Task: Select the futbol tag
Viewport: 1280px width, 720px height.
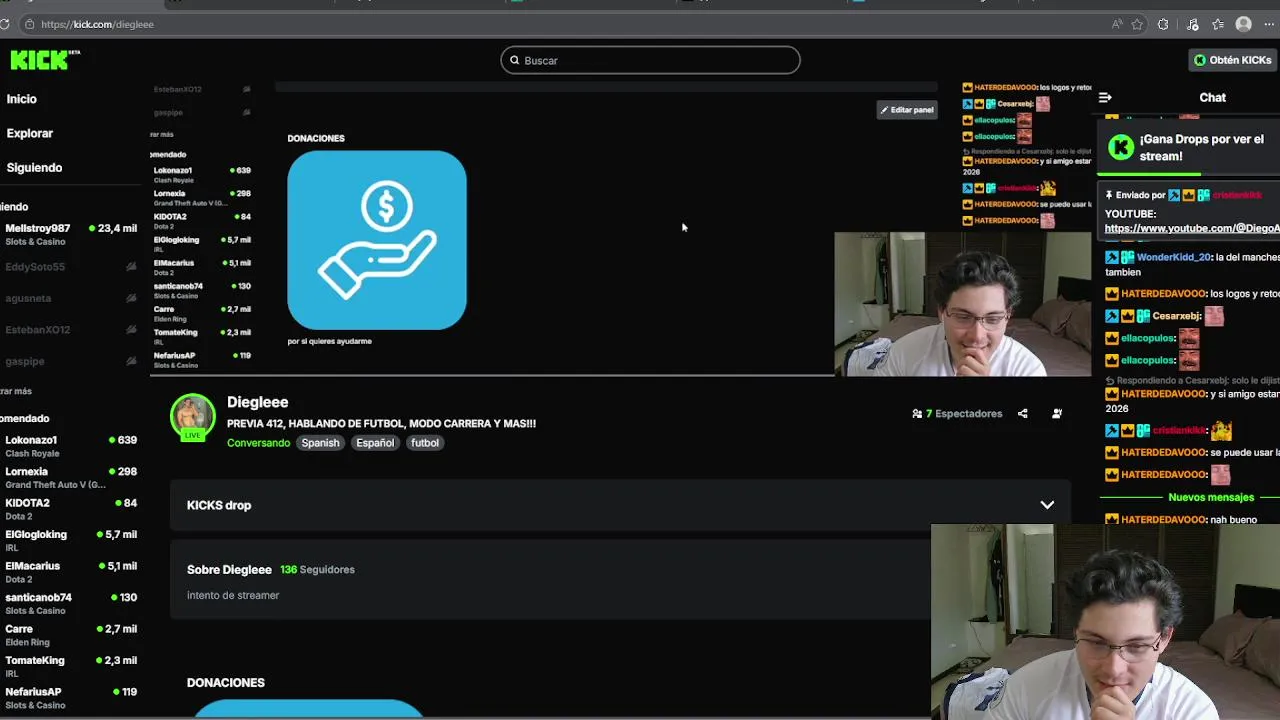Action: [x=425, y=443]
